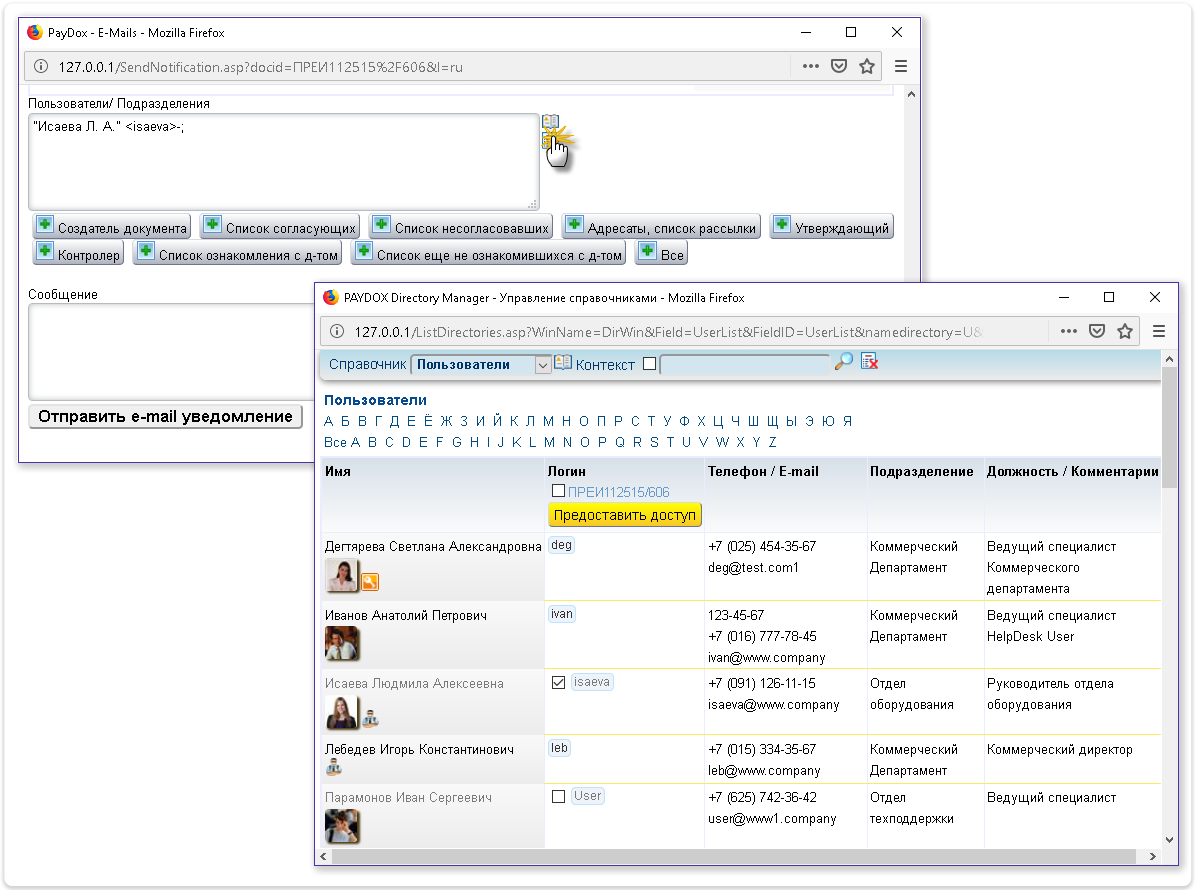This screenshot has height=890, width=1196.
Task: Click the Pocket save icon in the directory window
Action: pos(1097,331)
